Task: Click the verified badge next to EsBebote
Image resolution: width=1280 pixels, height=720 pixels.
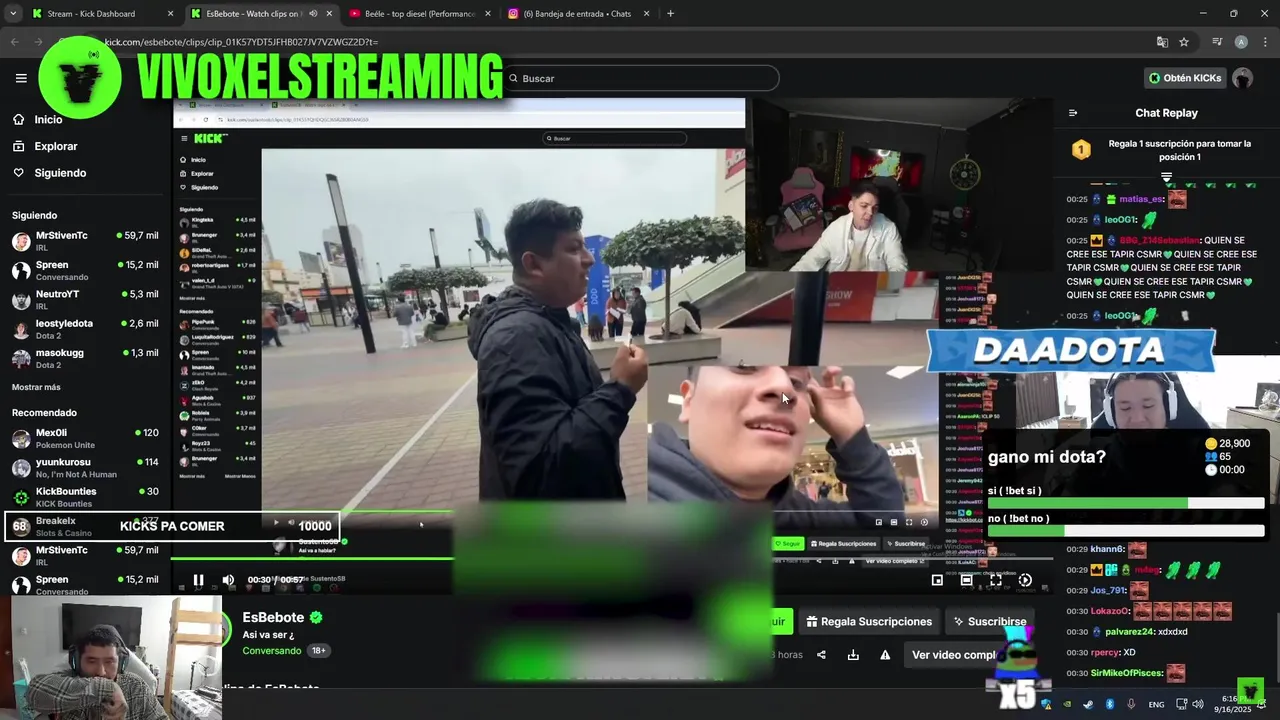Action: tap(316, 618)
